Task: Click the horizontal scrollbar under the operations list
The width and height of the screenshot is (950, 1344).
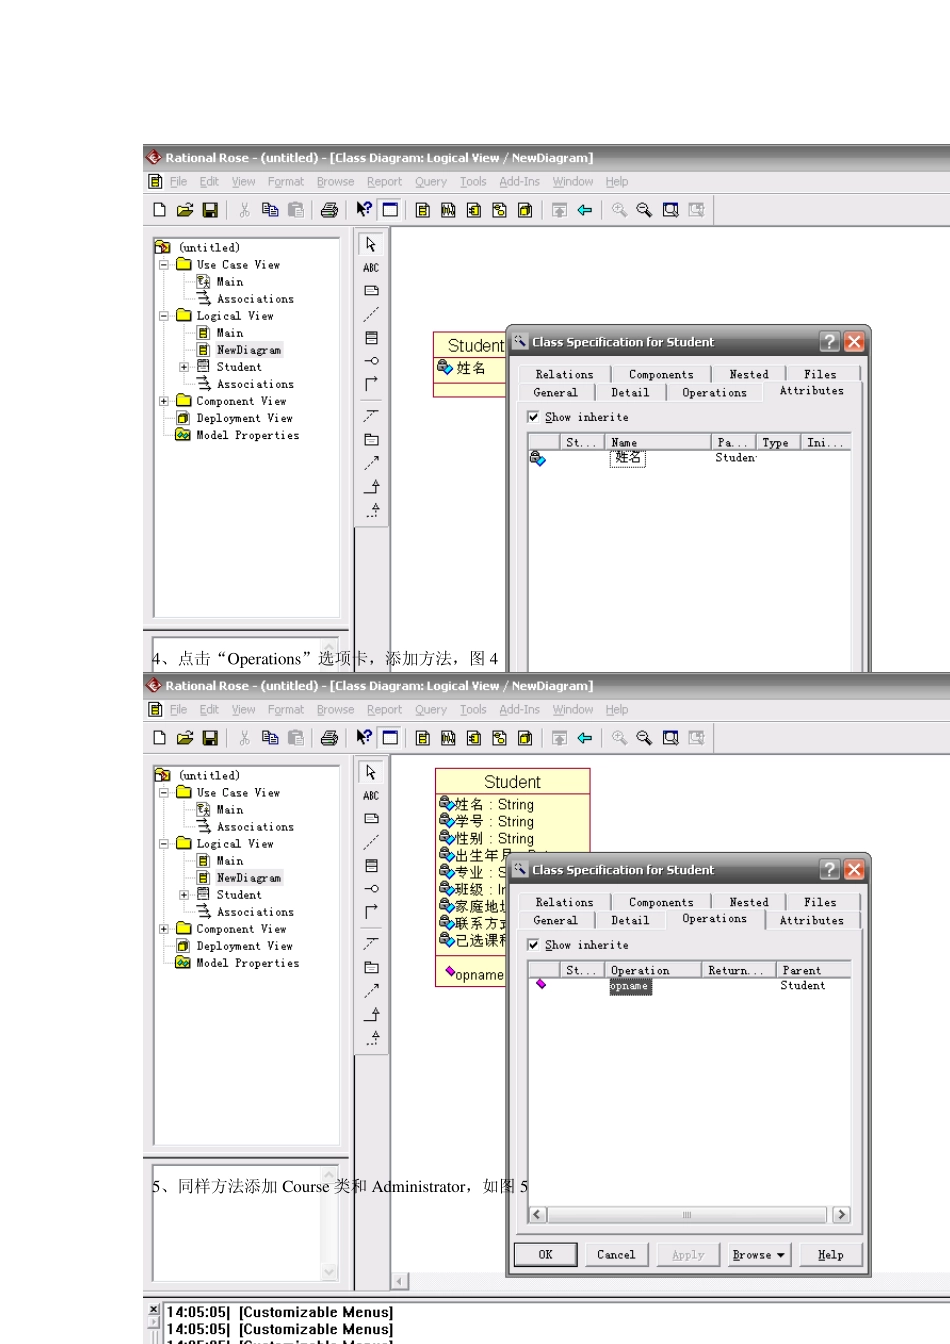Action: point(688,1215)
